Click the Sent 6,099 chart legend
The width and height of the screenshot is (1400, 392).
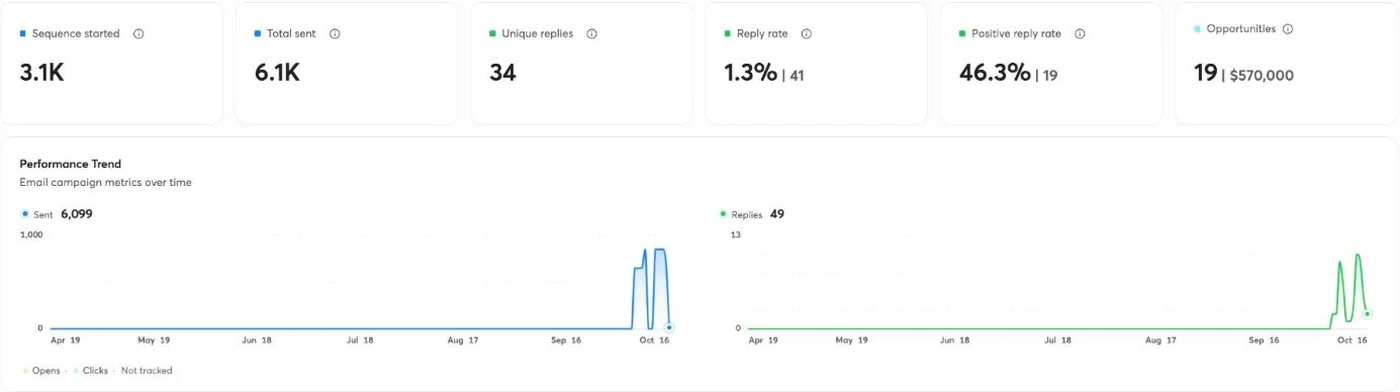pos(57,214)
